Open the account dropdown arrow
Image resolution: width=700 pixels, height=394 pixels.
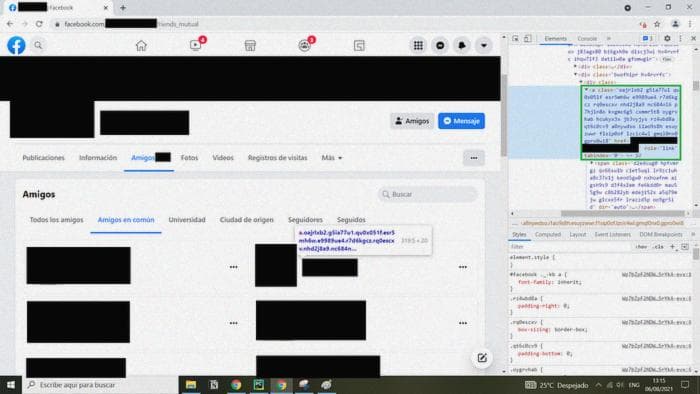[x=483, y=45]
